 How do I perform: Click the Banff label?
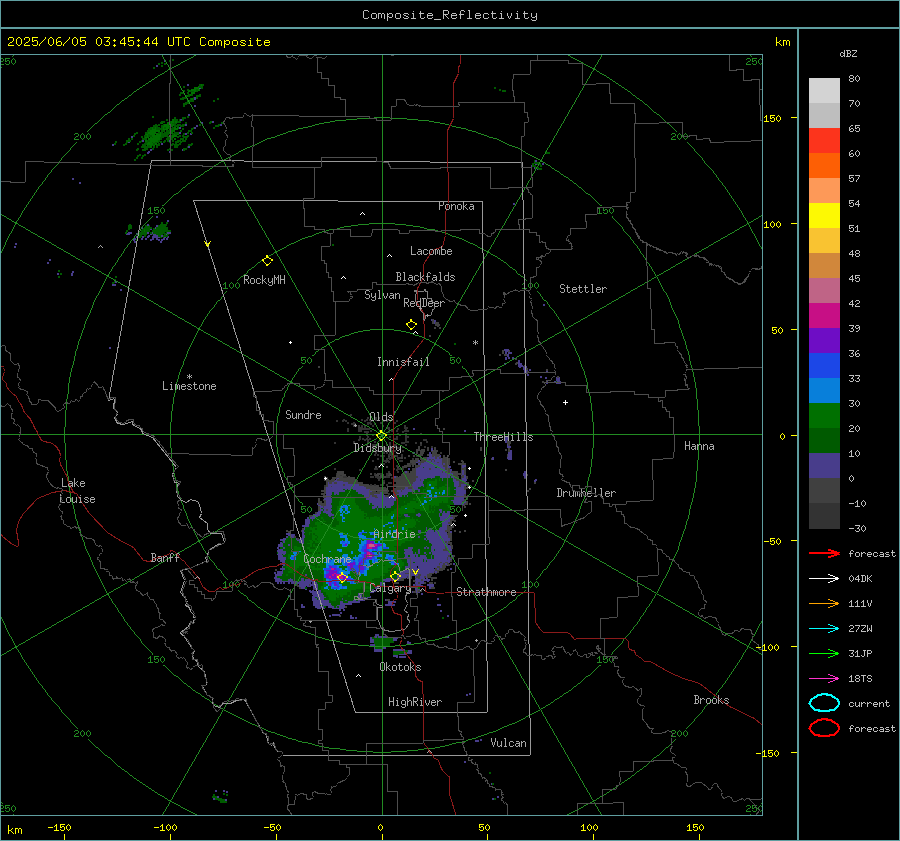pos(165,557)
